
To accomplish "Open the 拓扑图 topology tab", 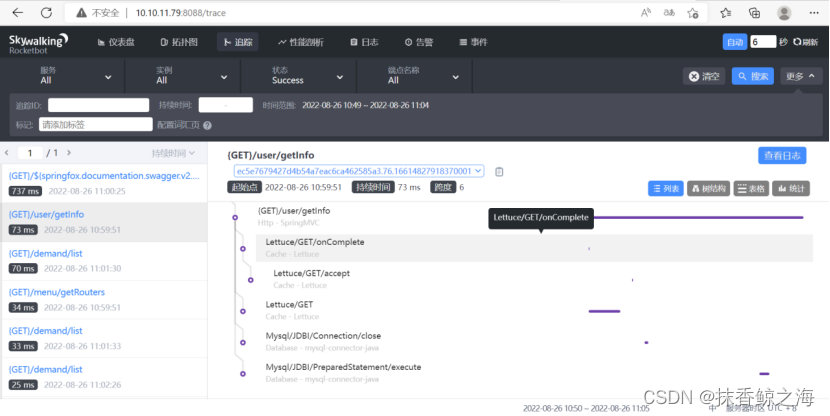I will tap(179, 42).
